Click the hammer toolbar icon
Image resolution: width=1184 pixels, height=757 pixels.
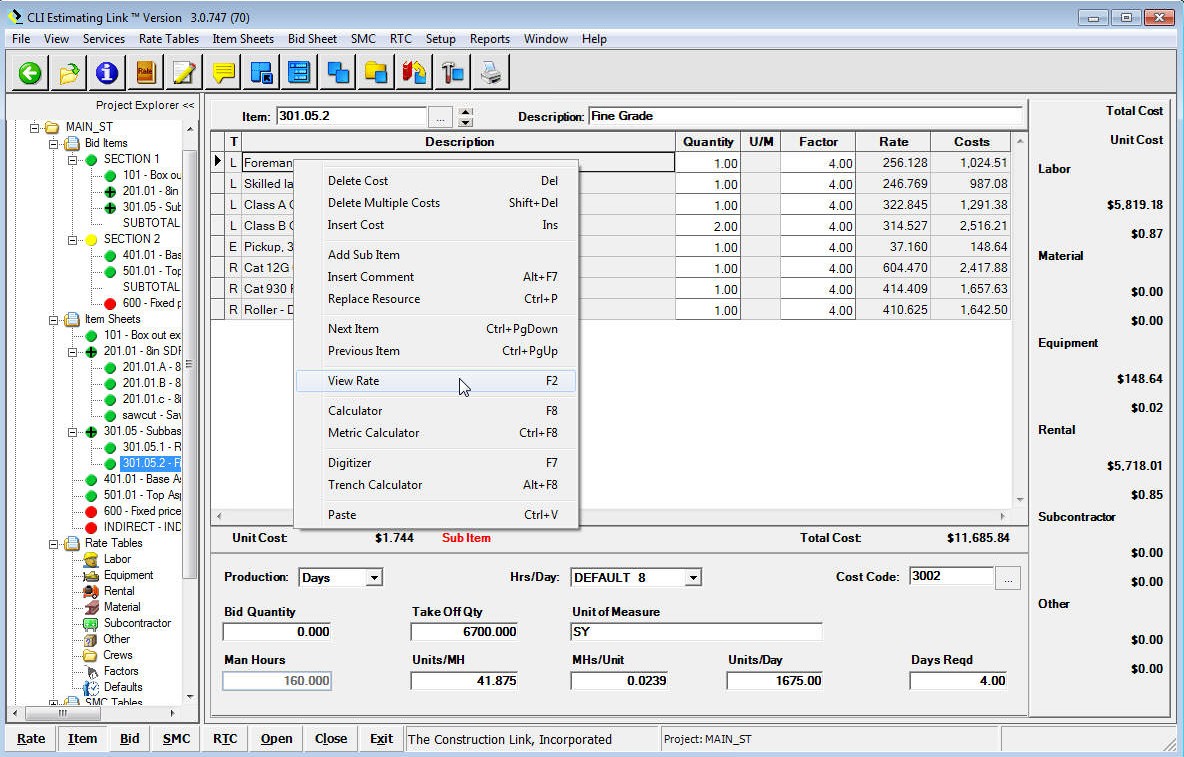pos(452,72)
